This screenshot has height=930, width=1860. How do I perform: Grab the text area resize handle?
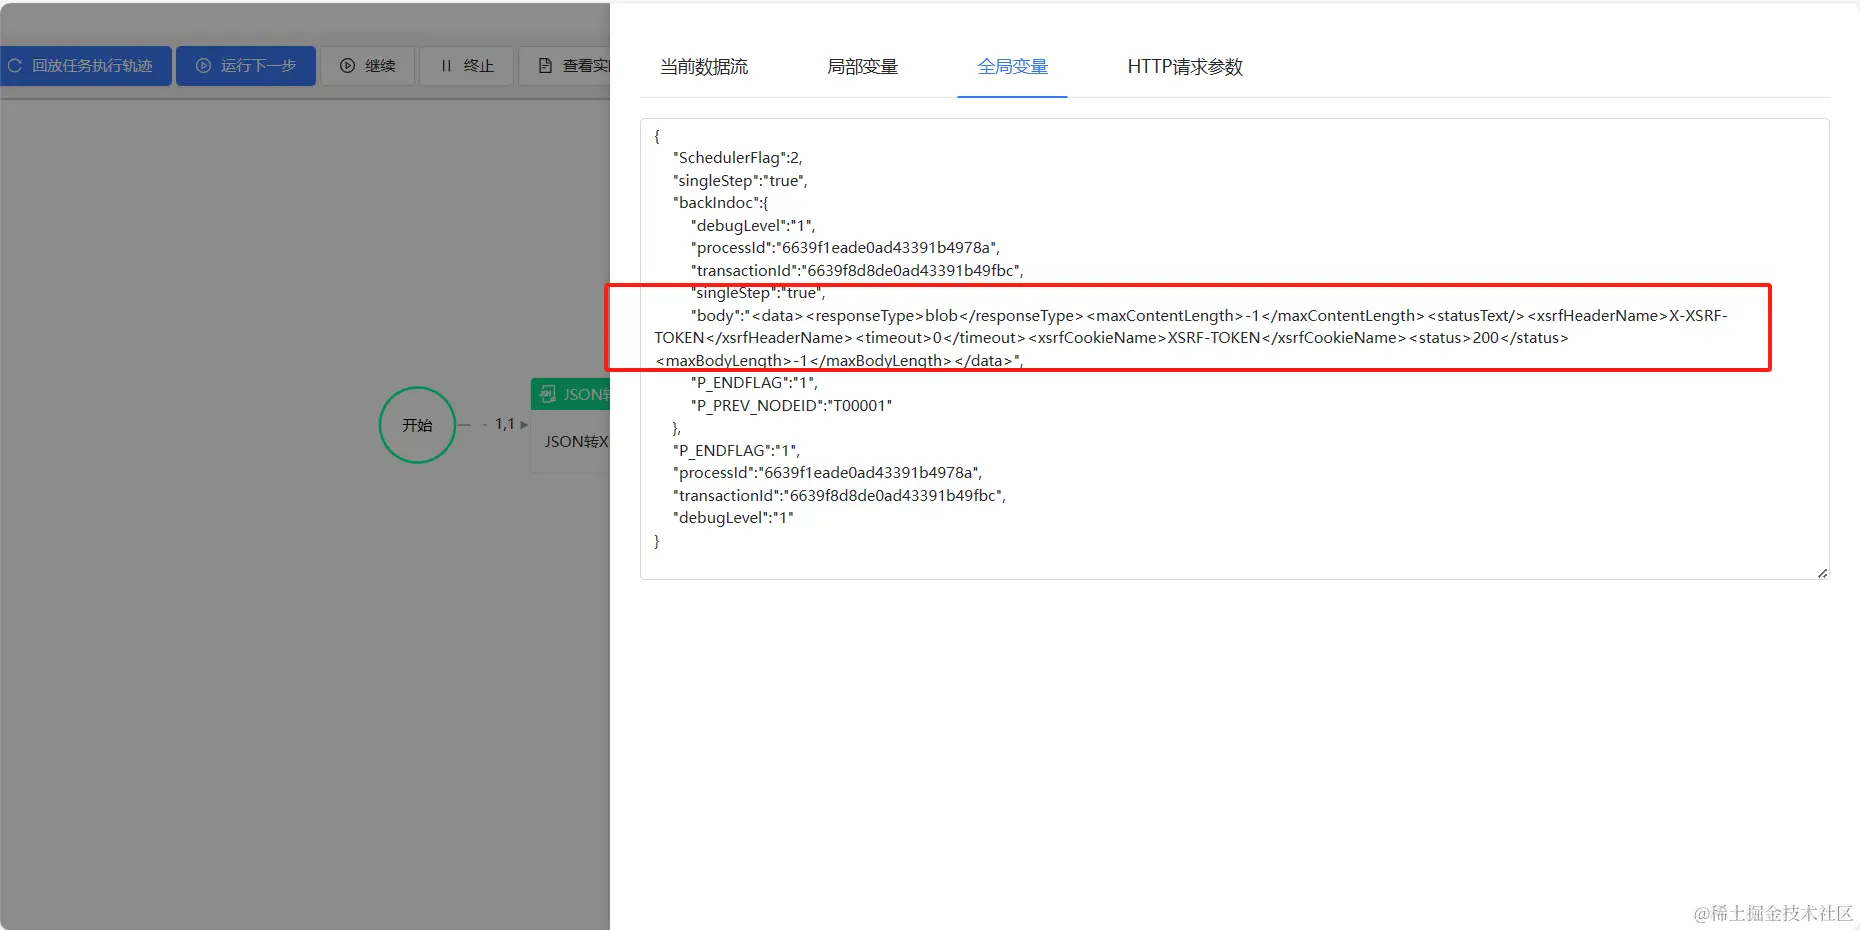[x=1822, y=573]
